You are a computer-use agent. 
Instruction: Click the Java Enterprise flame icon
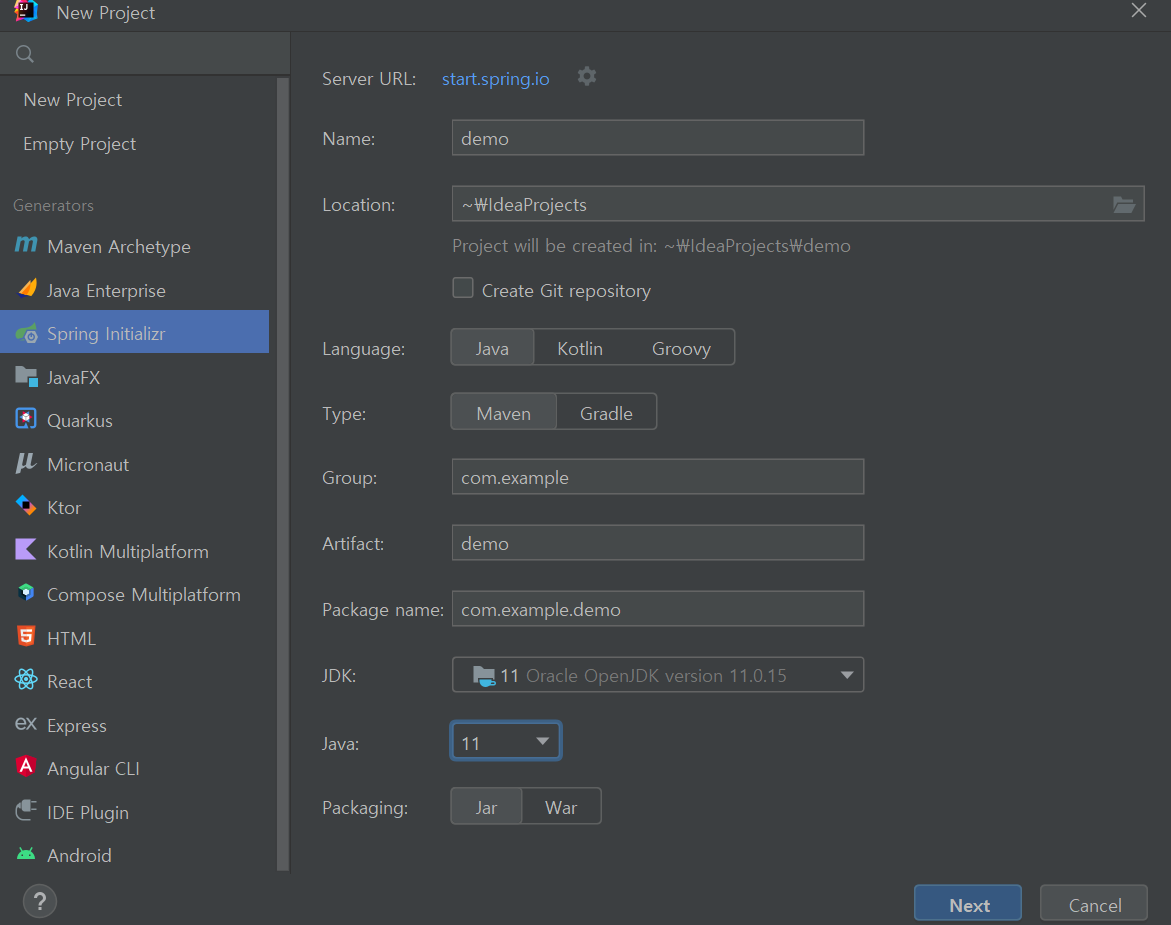pyautogui.click(x=27, y=289)
